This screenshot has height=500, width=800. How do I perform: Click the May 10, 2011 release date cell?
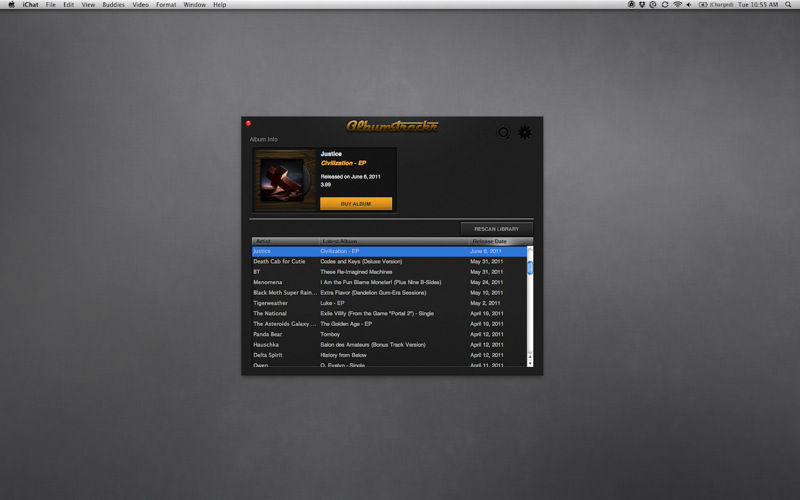pyautogui.click(x=487, y=293)
